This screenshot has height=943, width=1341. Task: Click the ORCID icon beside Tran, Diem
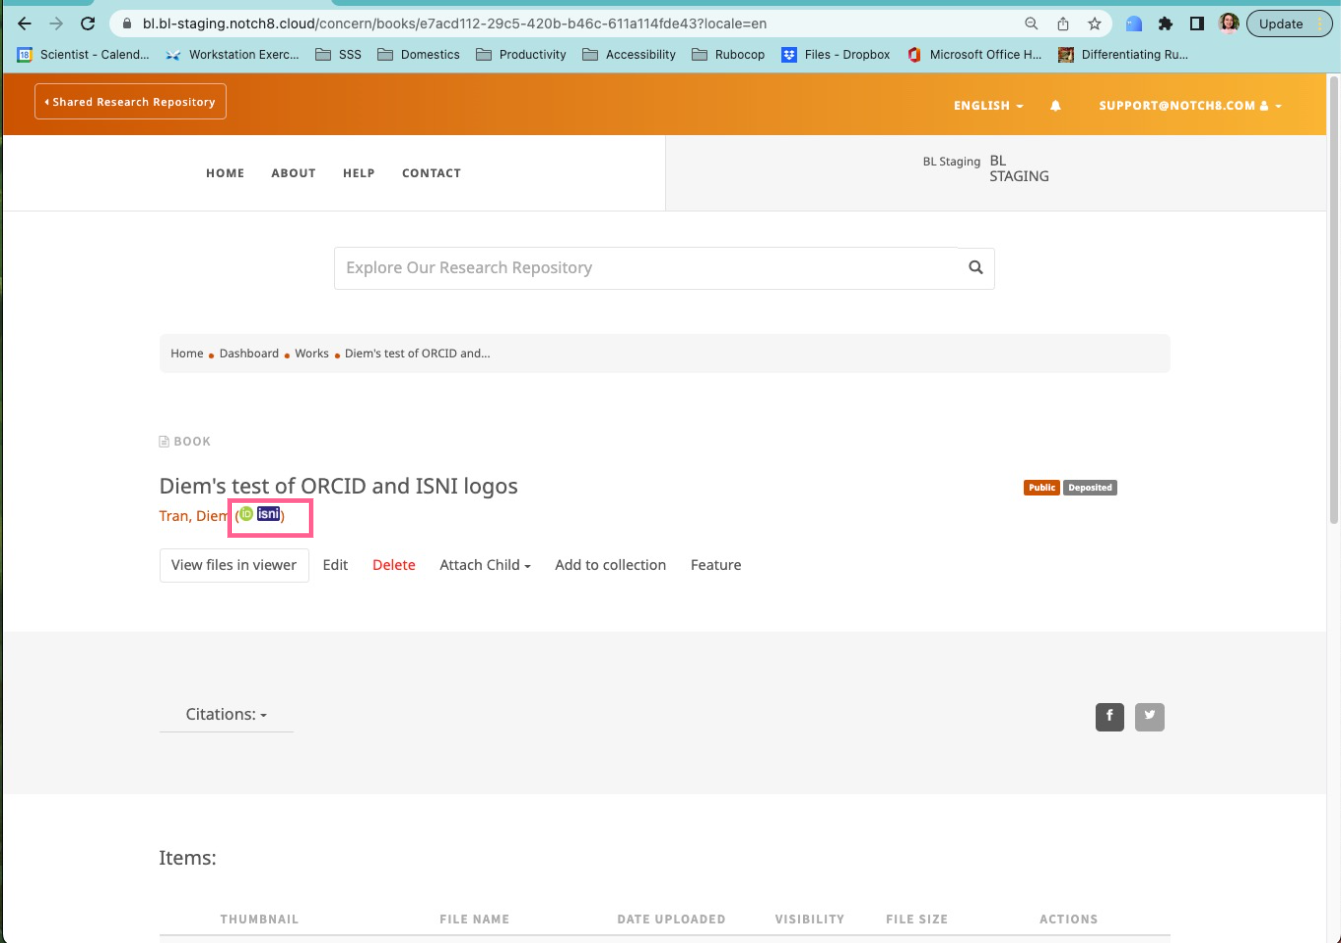click(245, 515)
